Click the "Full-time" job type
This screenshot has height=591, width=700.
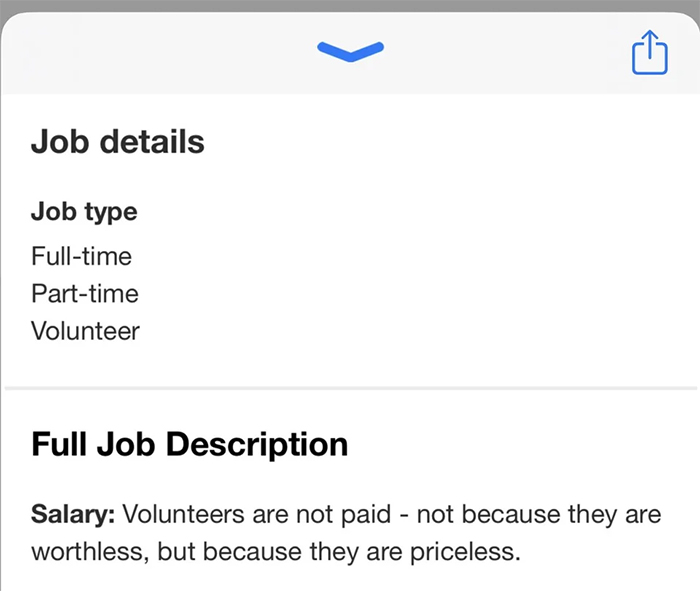pyautogui.click(x=81, y=256)
